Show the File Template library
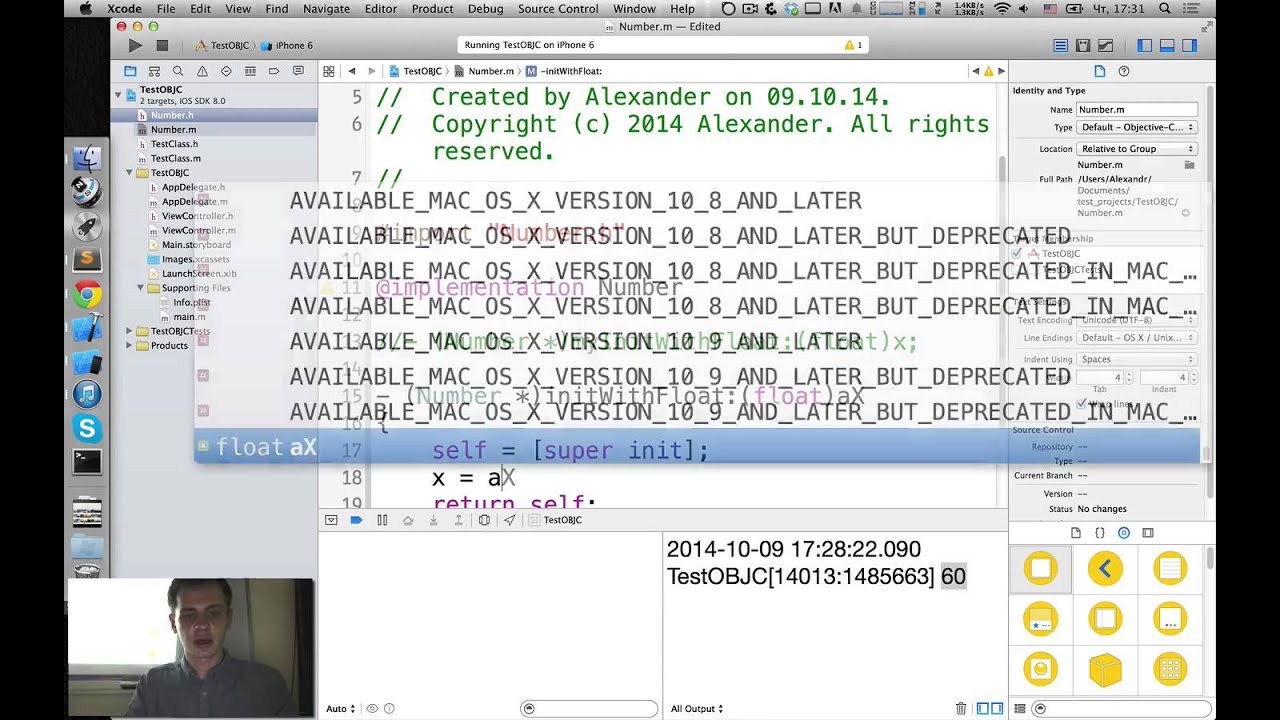The width and height of the screenshot is (1280, 720). click(x=1076, y=533)
